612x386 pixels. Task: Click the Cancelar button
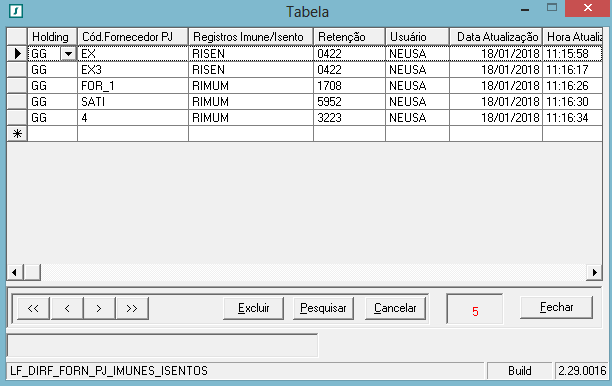pos(395,308)
